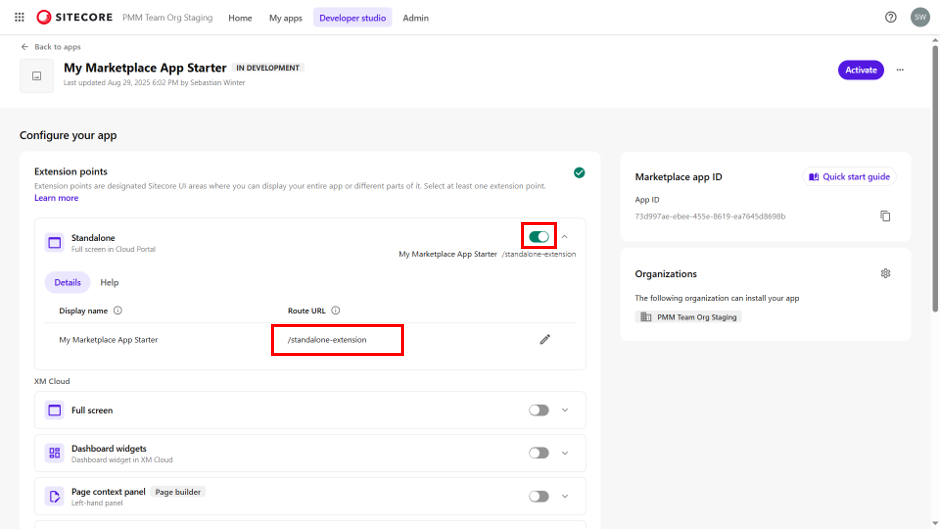Click Display name info icon
Image resolution: width=940 pixels, height=529 pixels.
118,311
